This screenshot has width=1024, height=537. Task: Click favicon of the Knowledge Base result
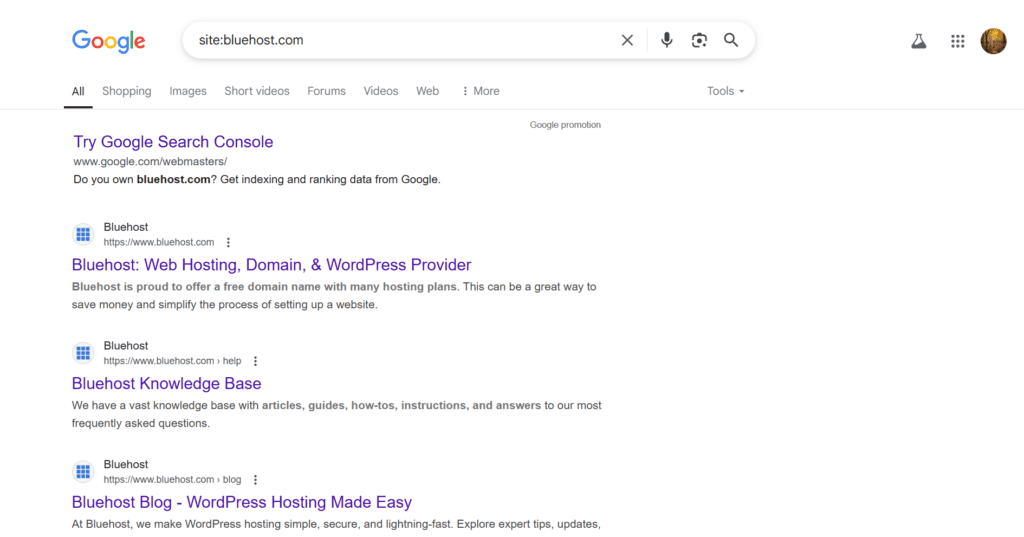tap(83, 353)
